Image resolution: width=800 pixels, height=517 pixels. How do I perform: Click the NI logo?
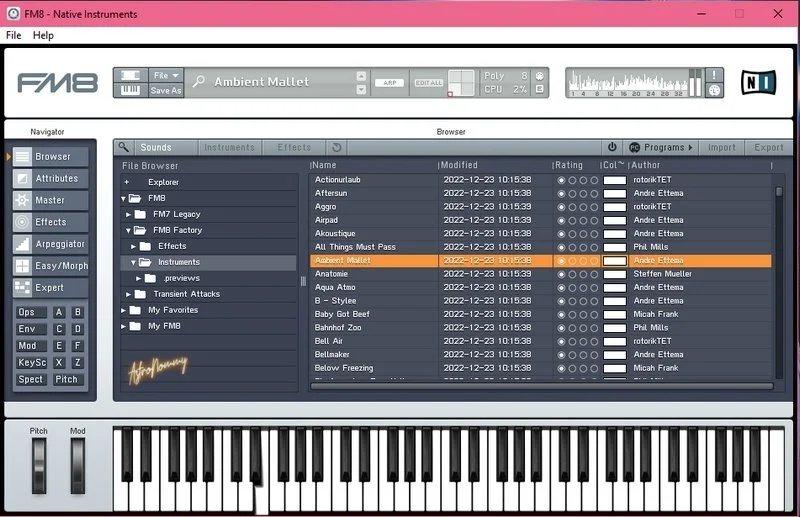pyautogui.click(x=759, y=82)
